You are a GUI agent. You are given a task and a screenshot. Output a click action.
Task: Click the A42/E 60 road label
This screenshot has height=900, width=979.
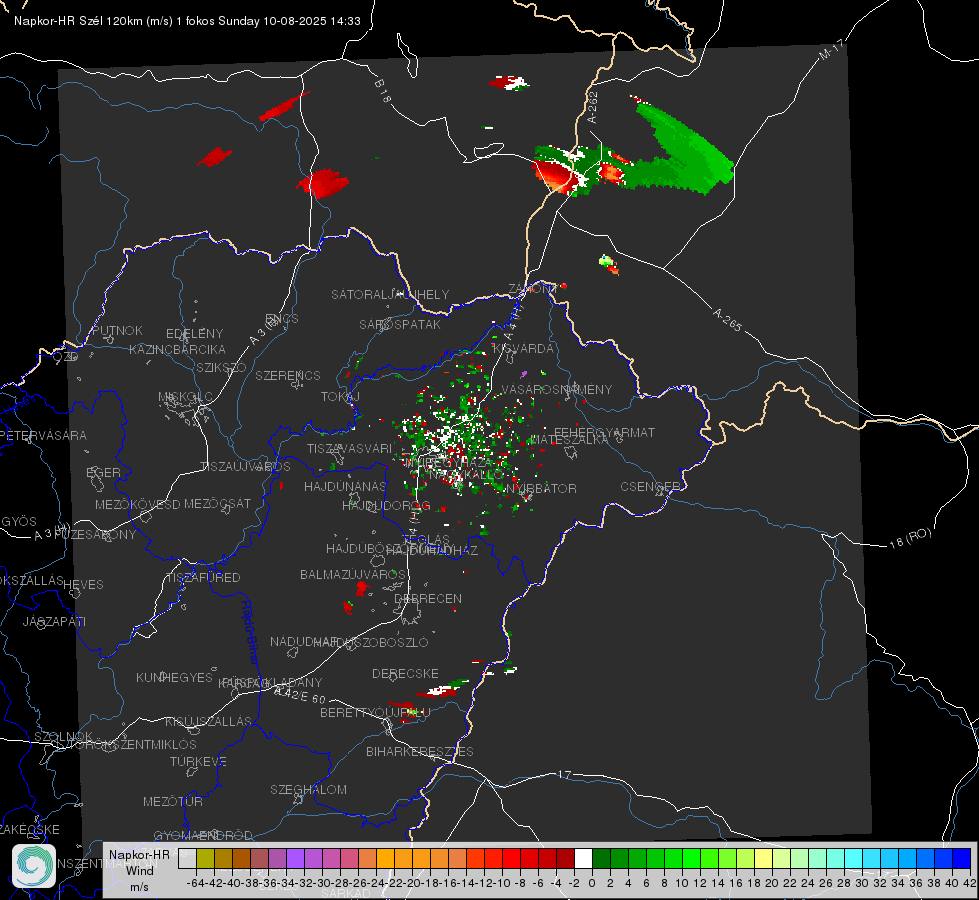click(x=300, y=695)
